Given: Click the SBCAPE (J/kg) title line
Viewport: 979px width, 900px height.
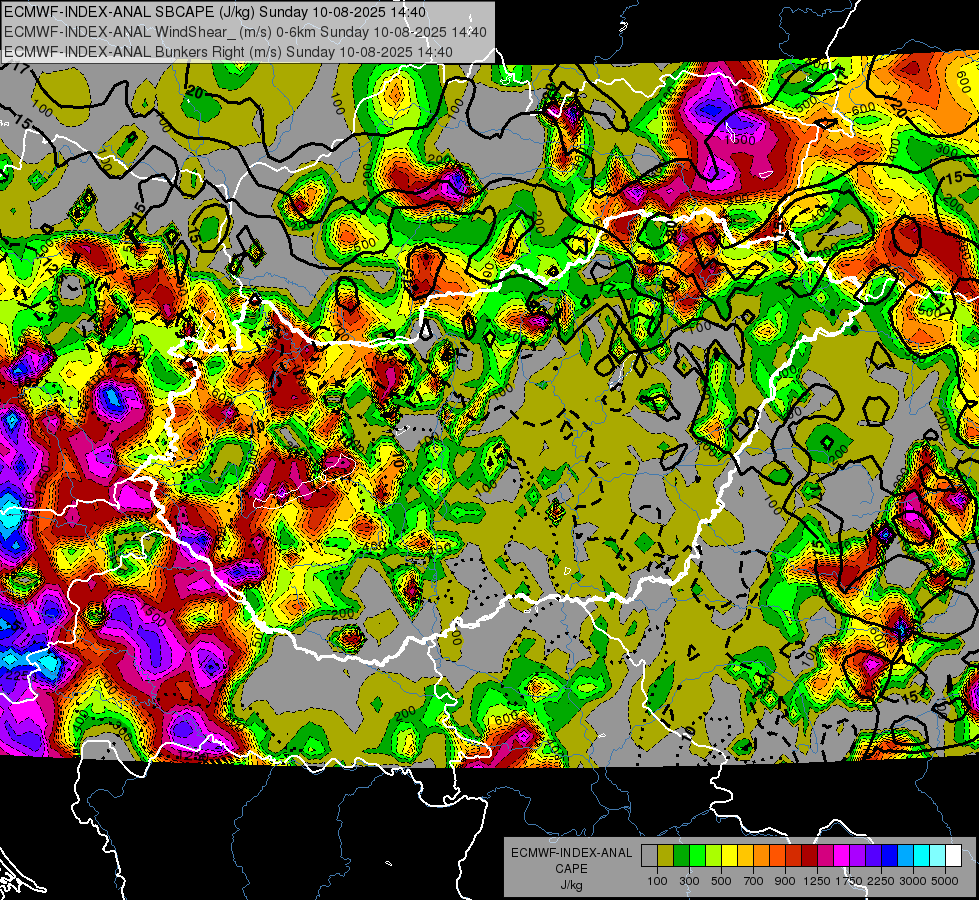Looking at the screenshot, I should (215, 12).
